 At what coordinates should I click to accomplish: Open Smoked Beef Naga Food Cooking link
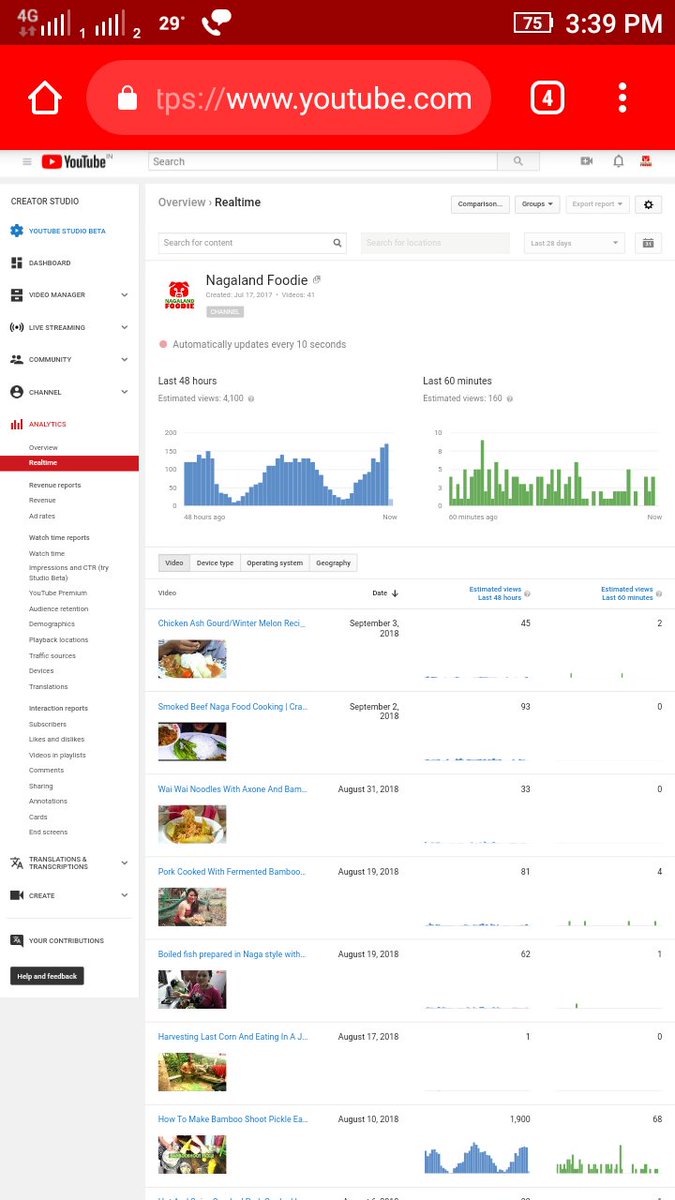tap(233, 706)
